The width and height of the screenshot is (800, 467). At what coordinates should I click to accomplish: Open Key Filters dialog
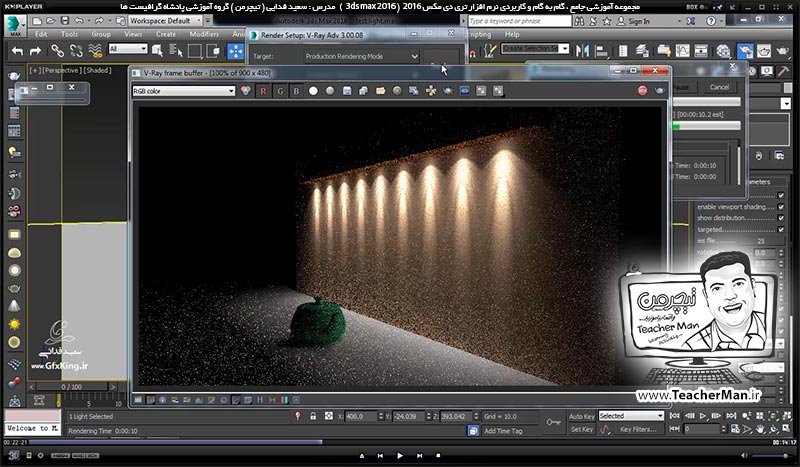point(638,429)
